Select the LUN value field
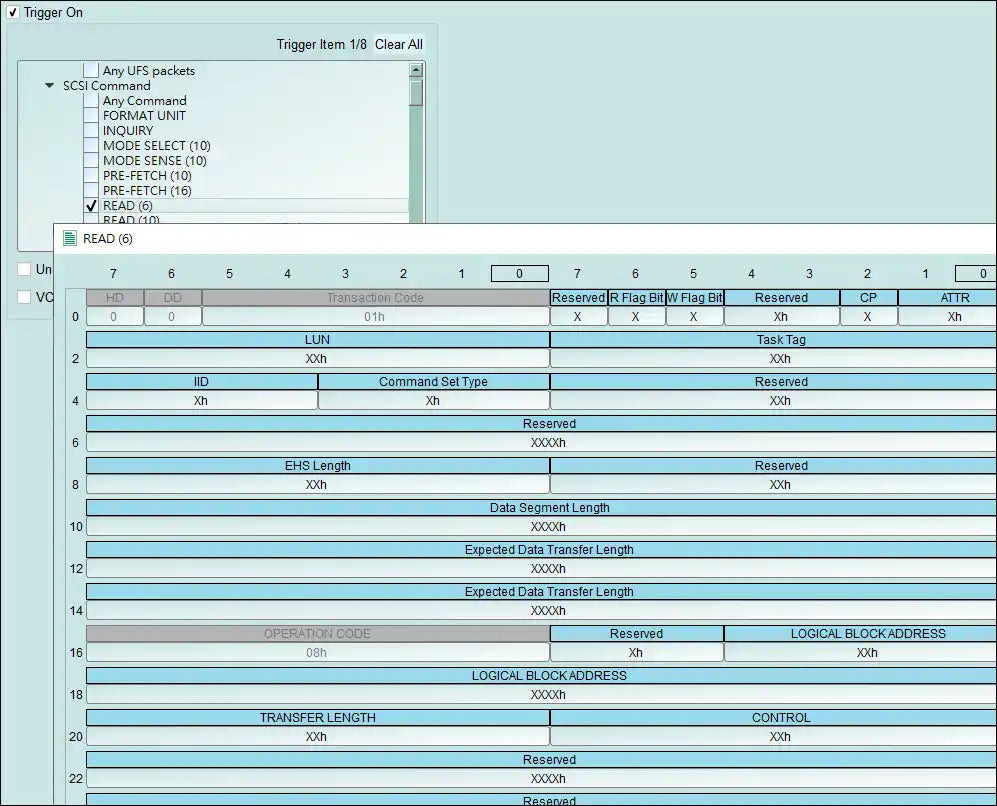This screenshot has width=997, height=806. coord(317,359)
